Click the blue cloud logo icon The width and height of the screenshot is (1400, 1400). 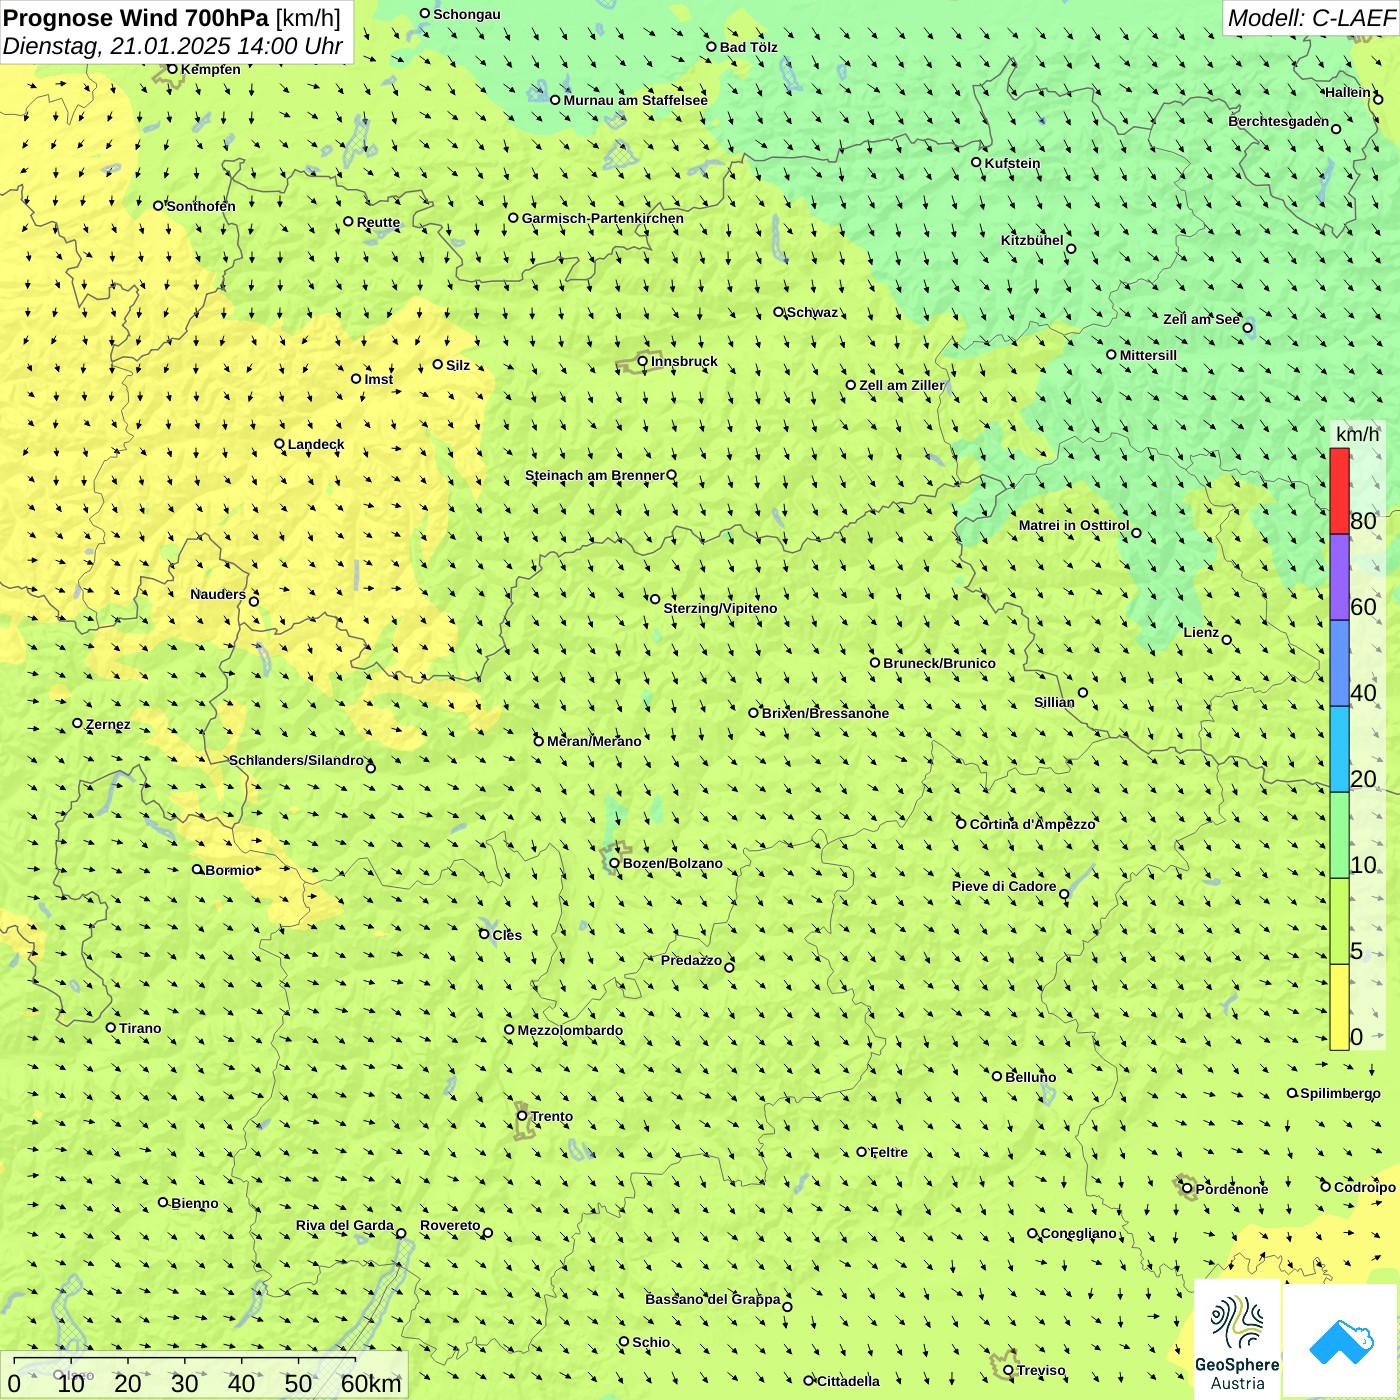[1340, 1340]
